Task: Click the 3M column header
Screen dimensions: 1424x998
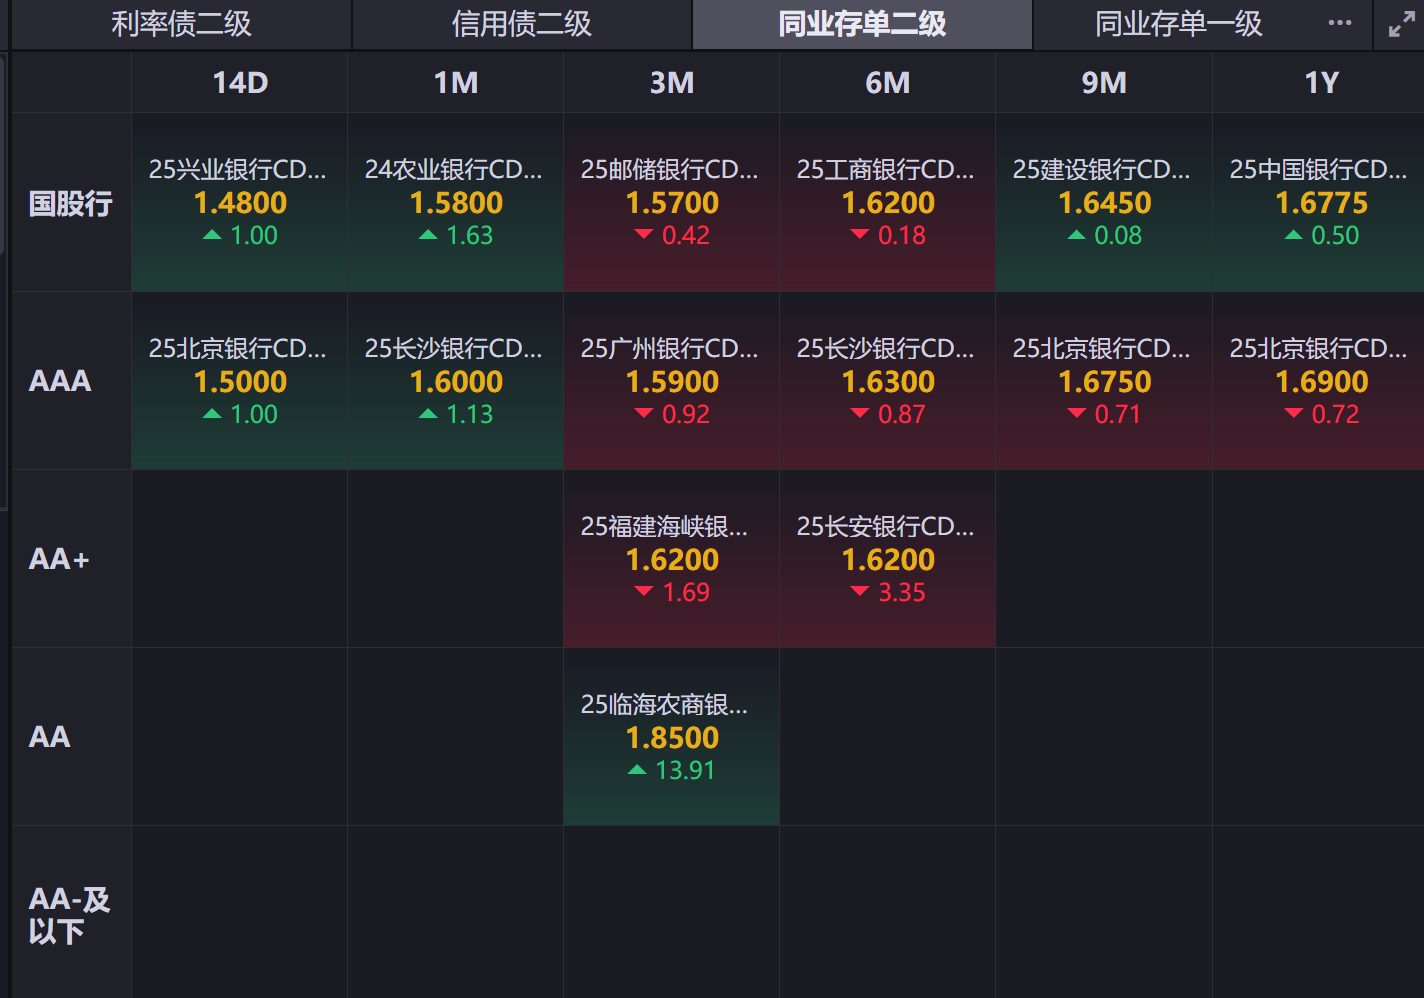Action: point(672,83)
